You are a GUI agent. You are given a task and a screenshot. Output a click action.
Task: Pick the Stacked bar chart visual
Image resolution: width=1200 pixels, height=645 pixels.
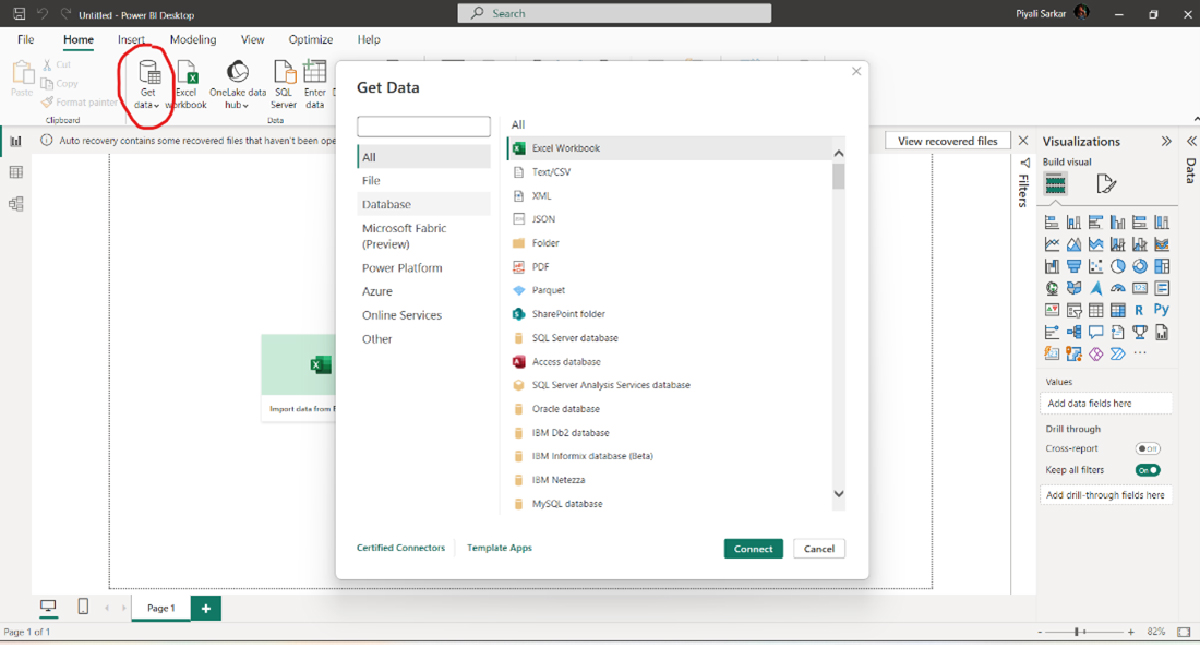coord(1052,222)
